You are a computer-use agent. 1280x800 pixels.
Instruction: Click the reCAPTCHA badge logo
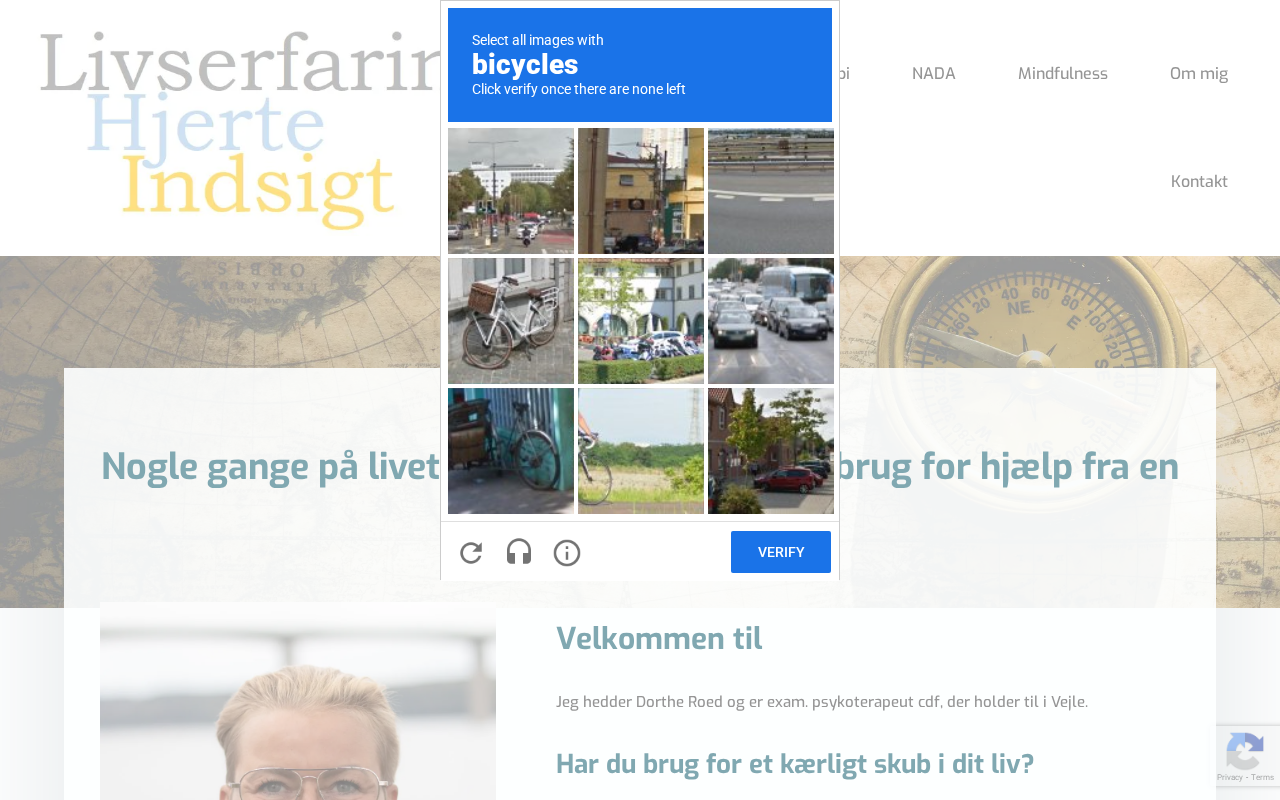click(1244, 751)
